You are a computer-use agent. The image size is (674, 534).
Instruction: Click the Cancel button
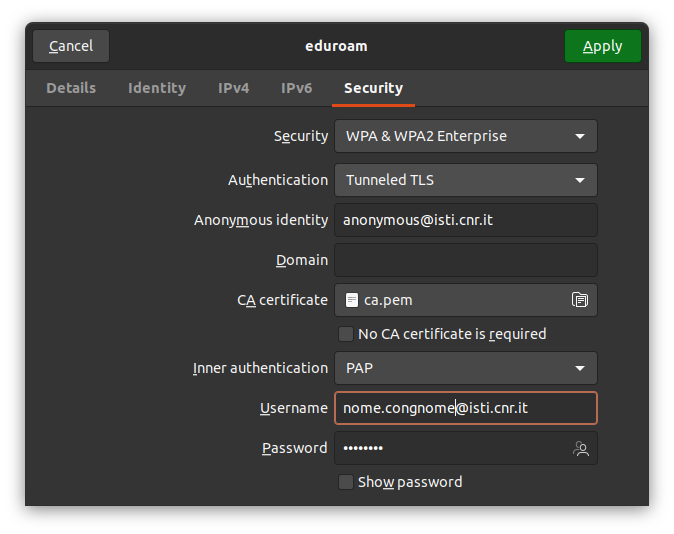[x=71, y=46]
